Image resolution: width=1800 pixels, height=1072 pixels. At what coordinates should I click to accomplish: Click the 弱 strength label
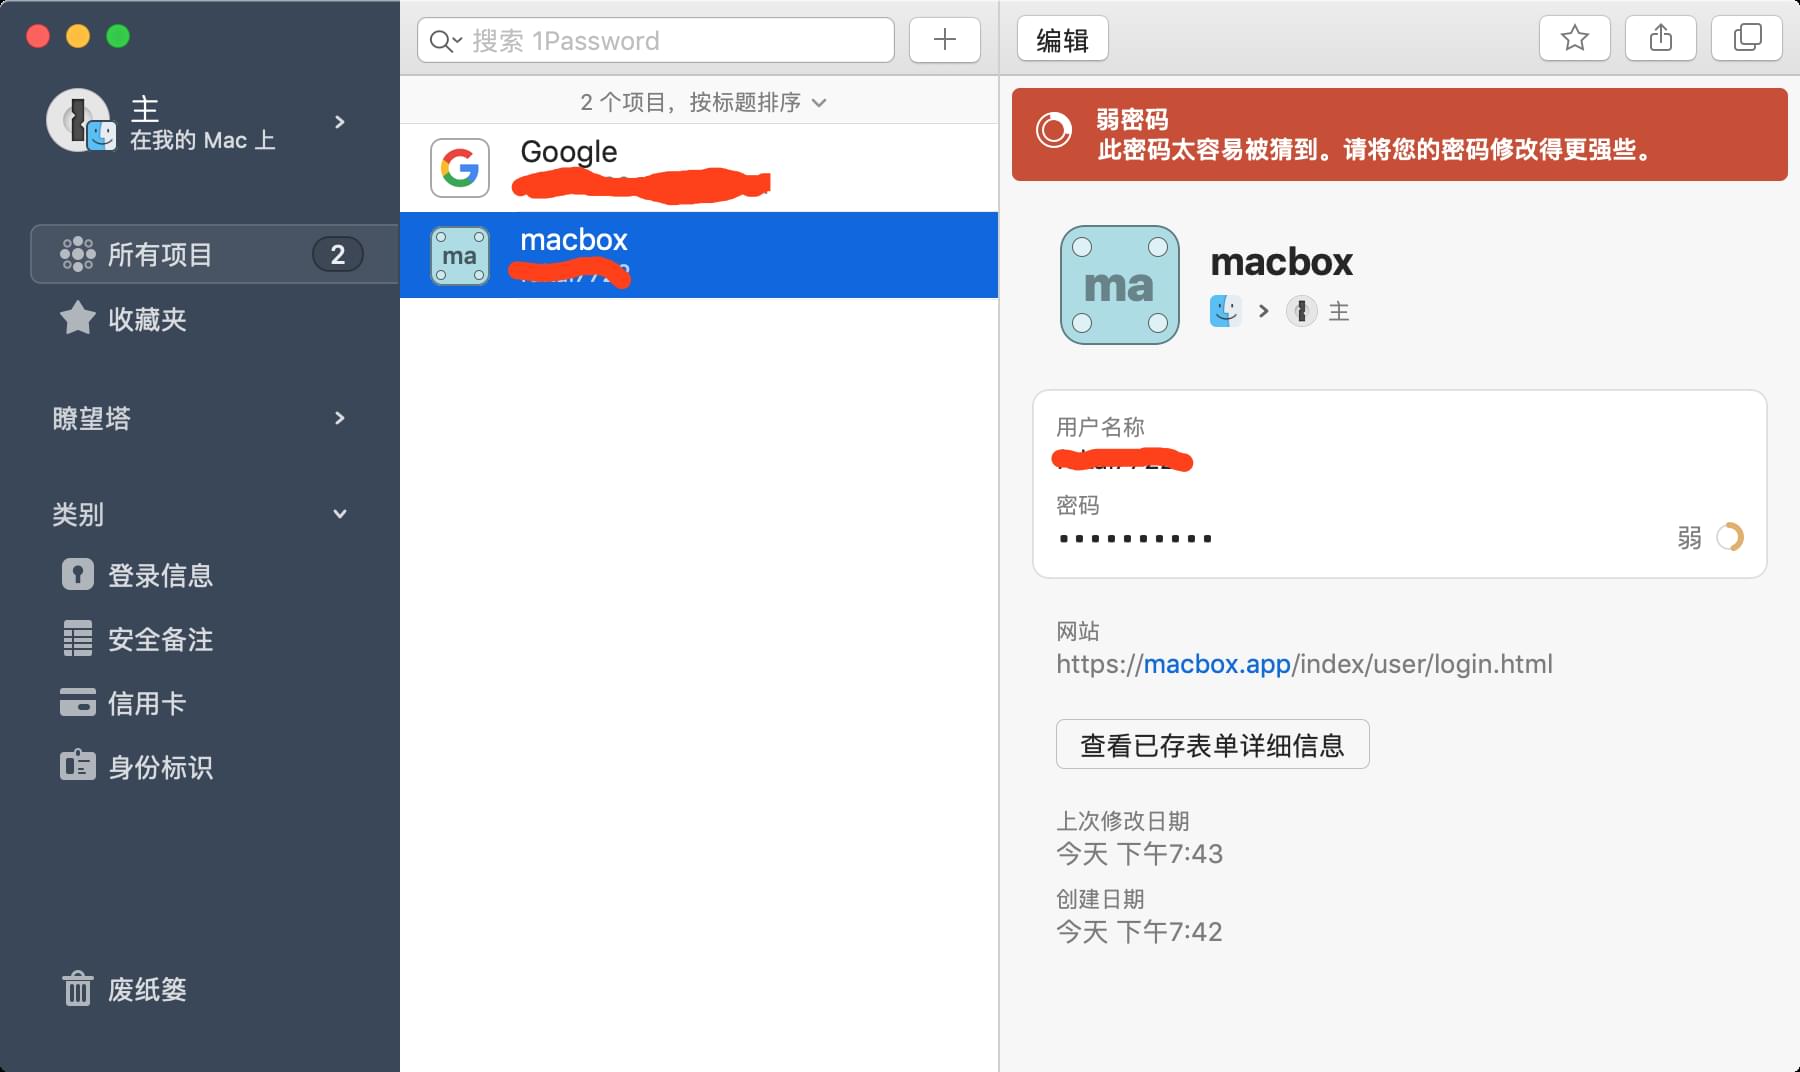tap(1689, 538)
